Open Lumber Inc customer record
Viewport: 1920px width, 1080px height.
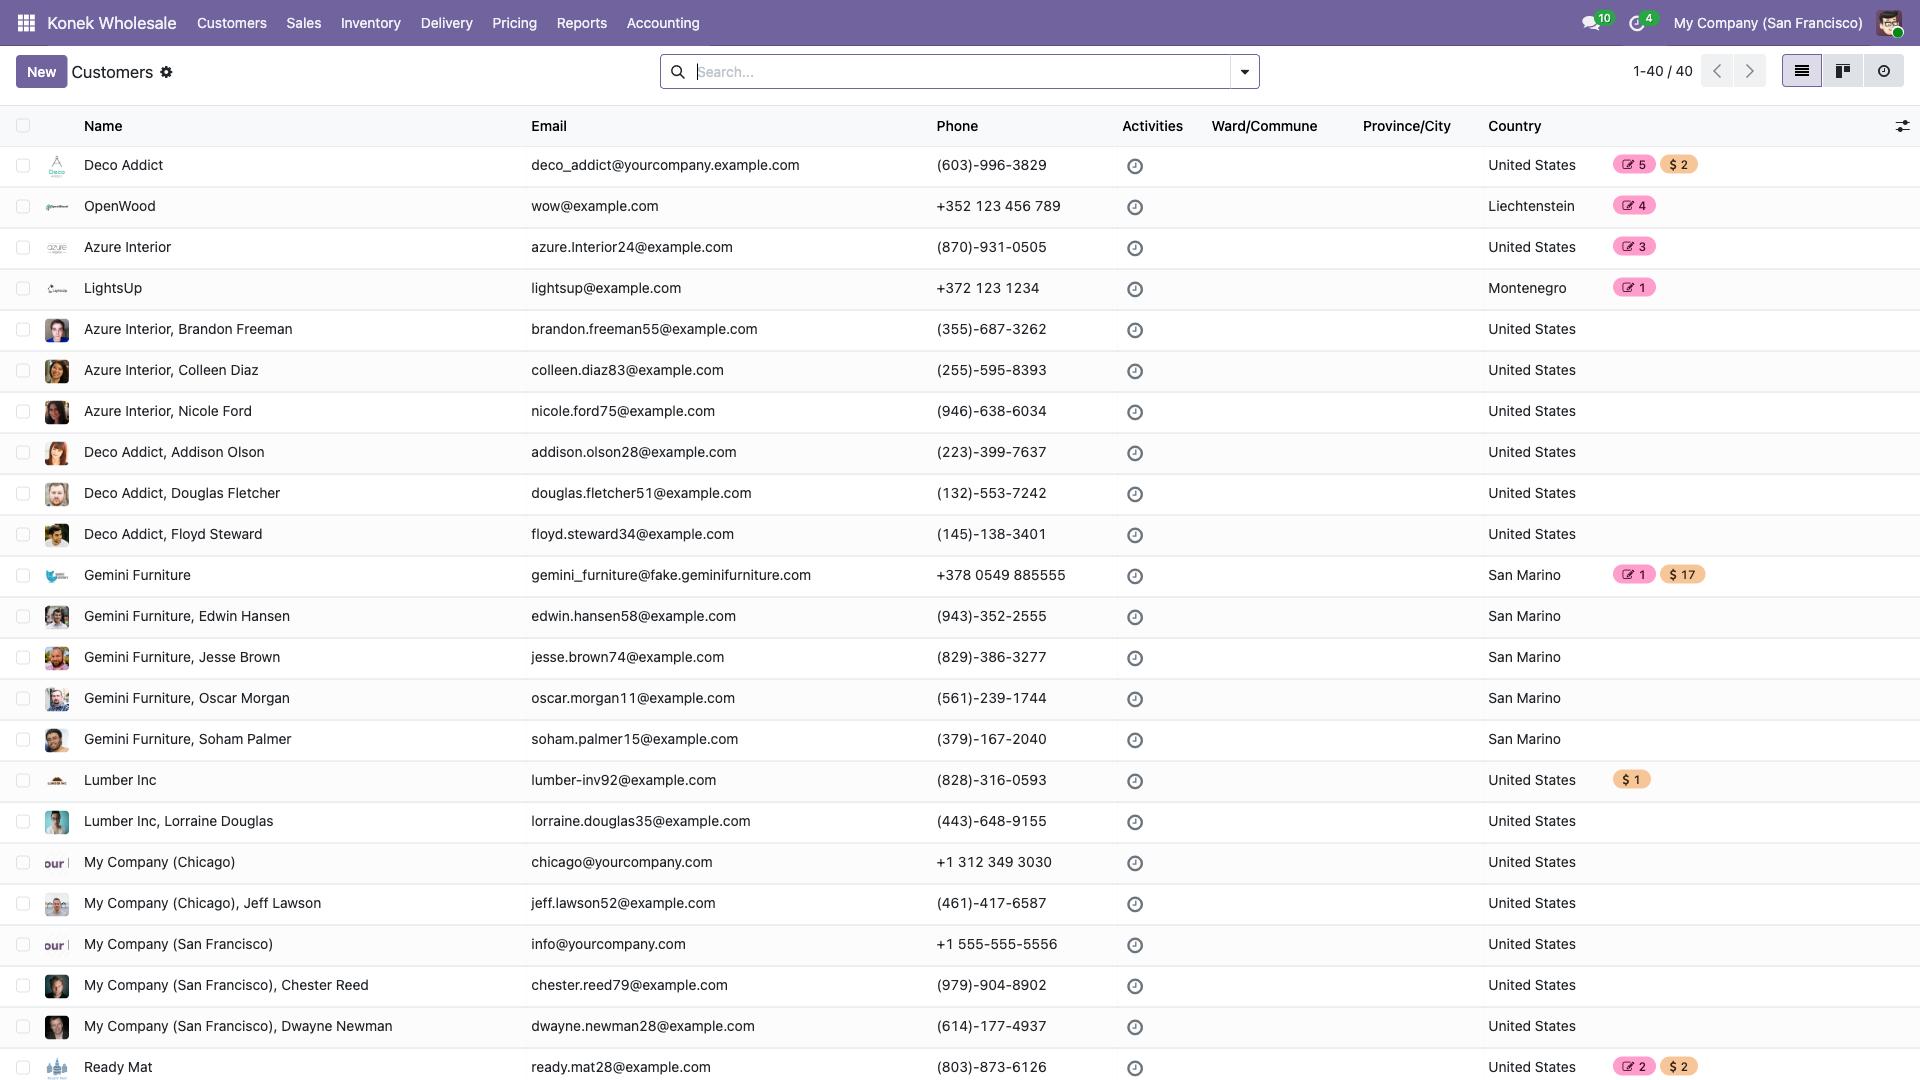120,780
